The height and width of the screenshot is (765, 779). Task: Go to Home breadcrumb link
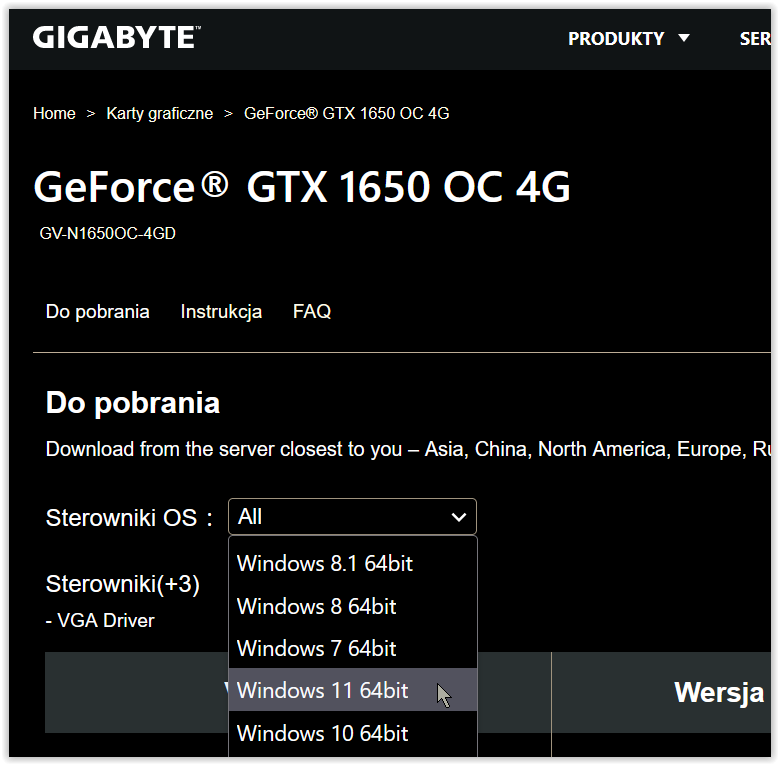[54, 113]
